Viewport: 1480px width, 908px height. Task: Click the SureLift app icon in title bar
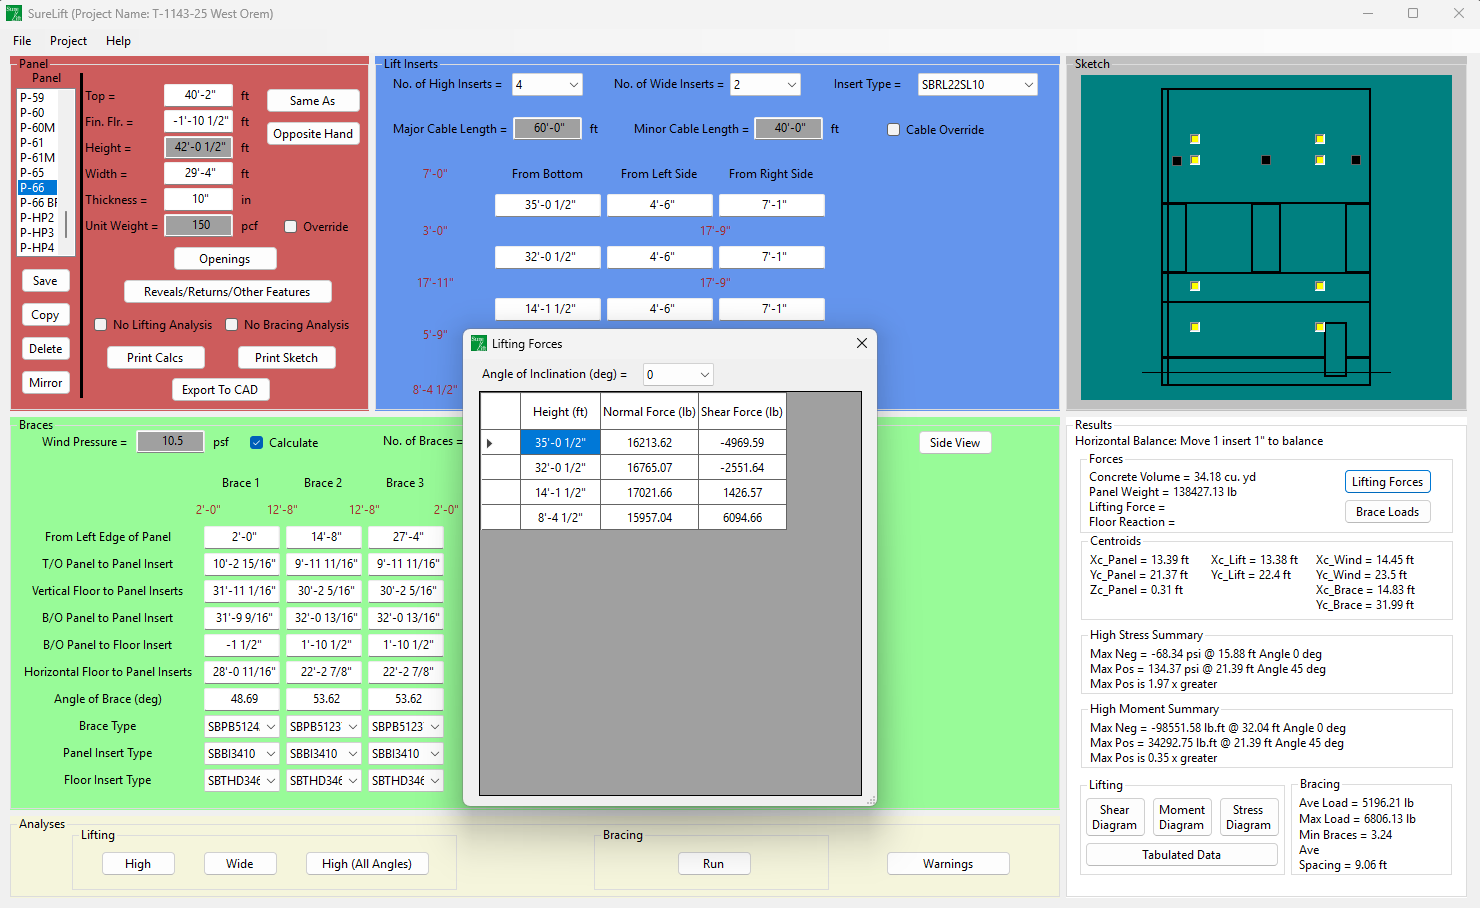coord(14,14)
